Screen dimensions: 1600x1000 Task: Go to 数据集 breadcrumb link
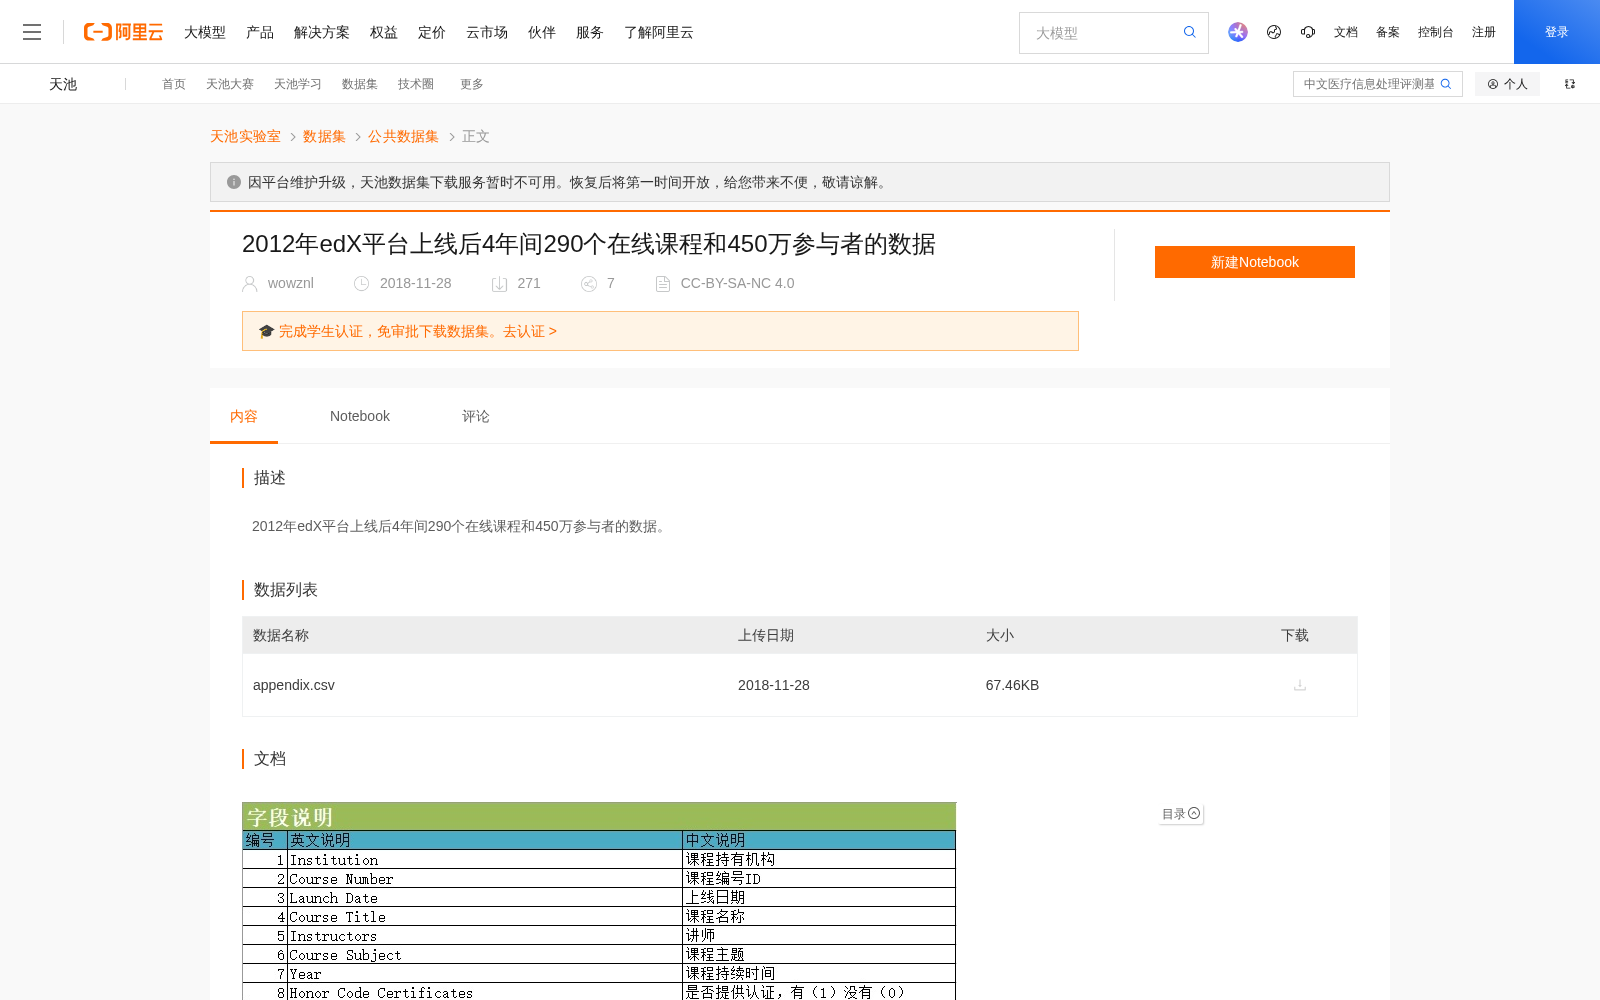pyautogui.click(x=324, y=136)
